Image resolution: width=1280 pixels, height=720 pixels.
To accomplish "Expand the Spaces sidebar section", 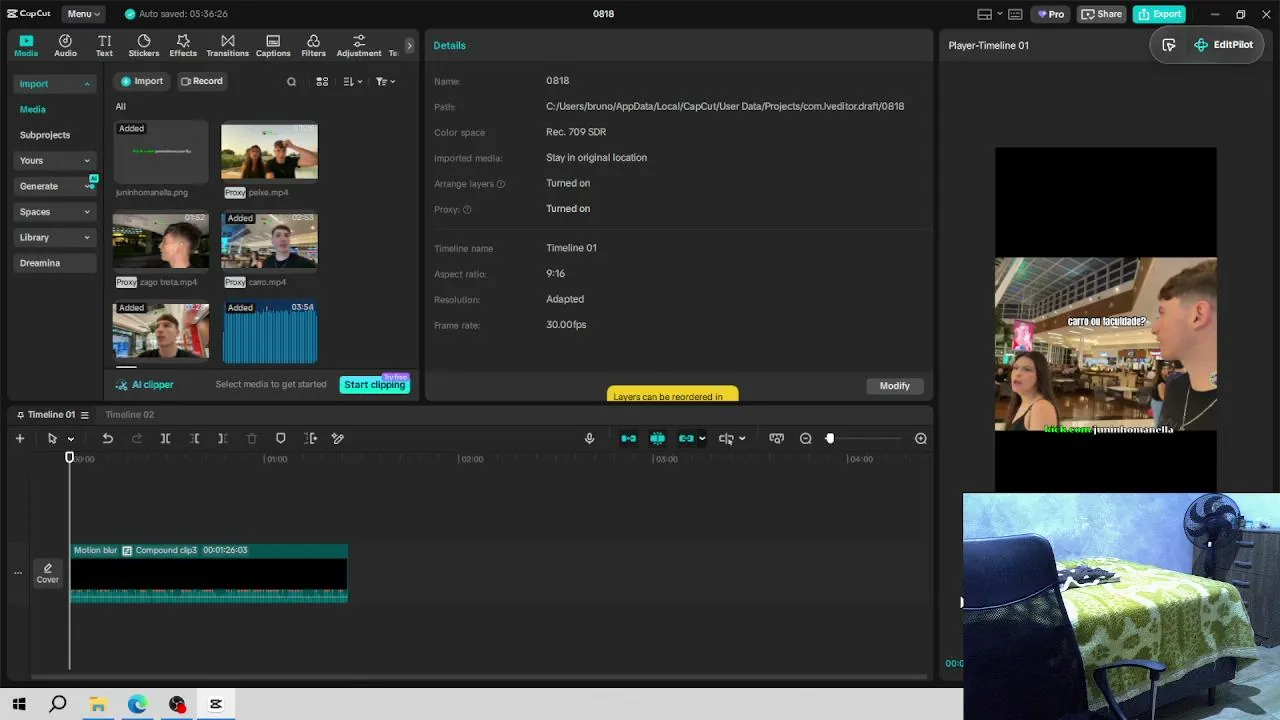I will pyautogui.click(x=56, y=212).
